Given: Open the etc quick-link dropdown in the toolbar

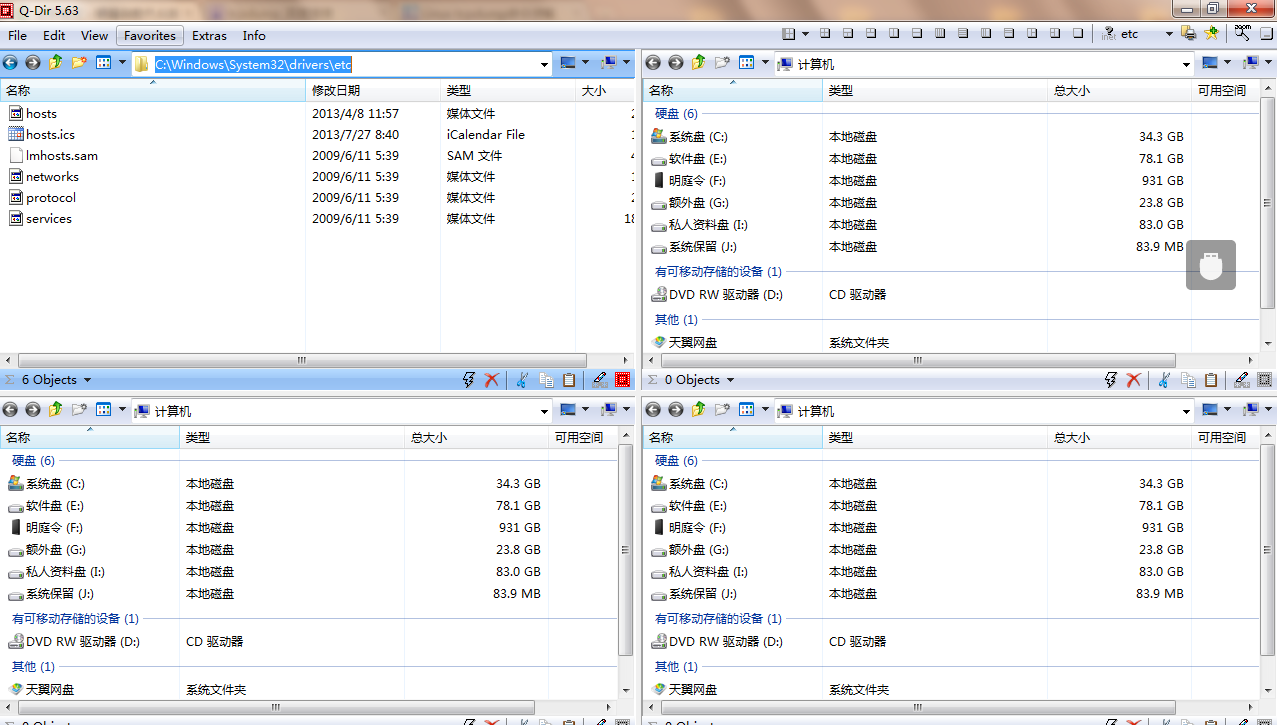Looking at the screenshot, I should pos(1168,34).
